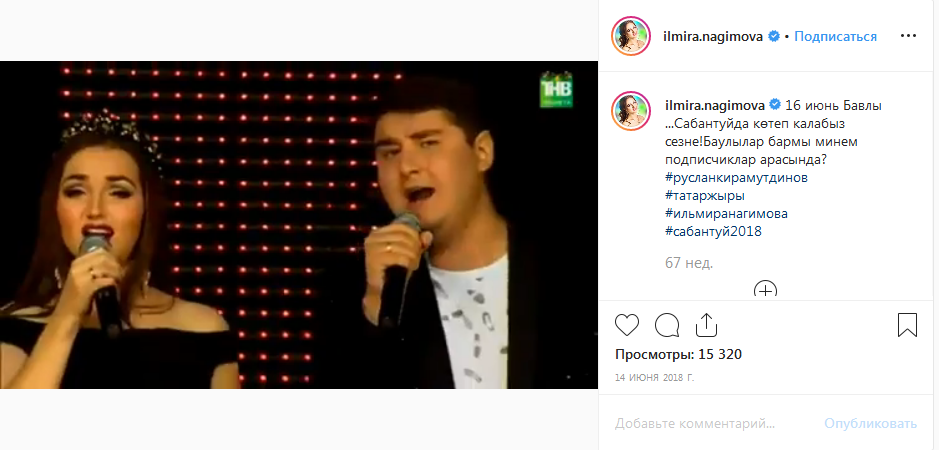Open comments via speech bubble icon
This screenshot has width=939, height=450.
click(x=667, y=325)
